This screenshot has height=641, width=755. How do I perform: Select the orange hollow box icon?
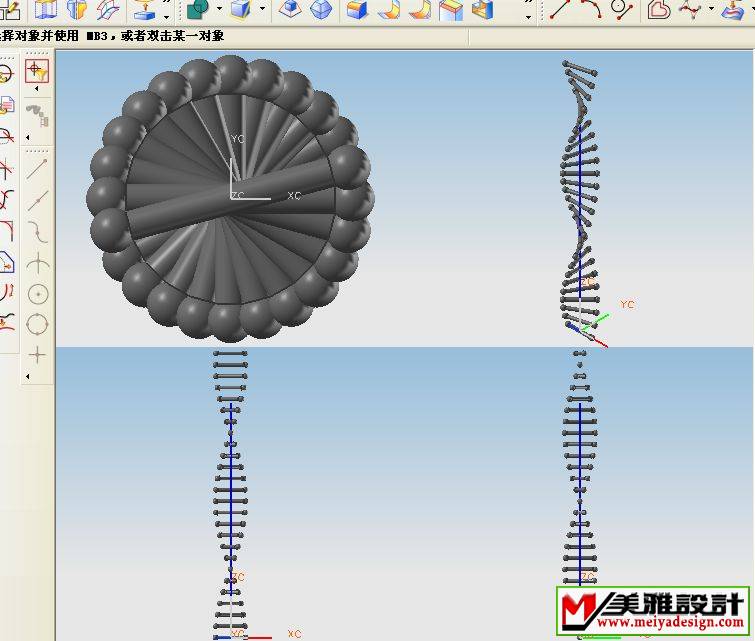483,9
